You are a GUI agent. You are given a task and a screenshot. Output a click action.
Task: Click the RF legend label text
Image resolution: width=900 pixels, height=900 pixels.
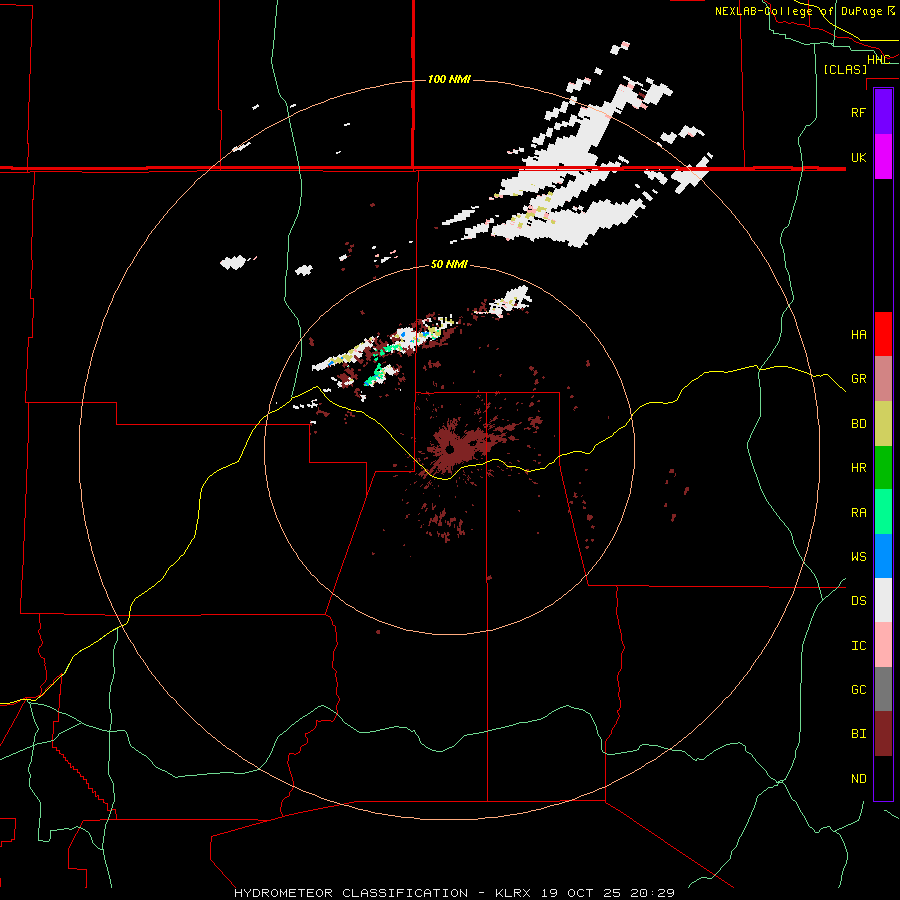click(858, 112)
